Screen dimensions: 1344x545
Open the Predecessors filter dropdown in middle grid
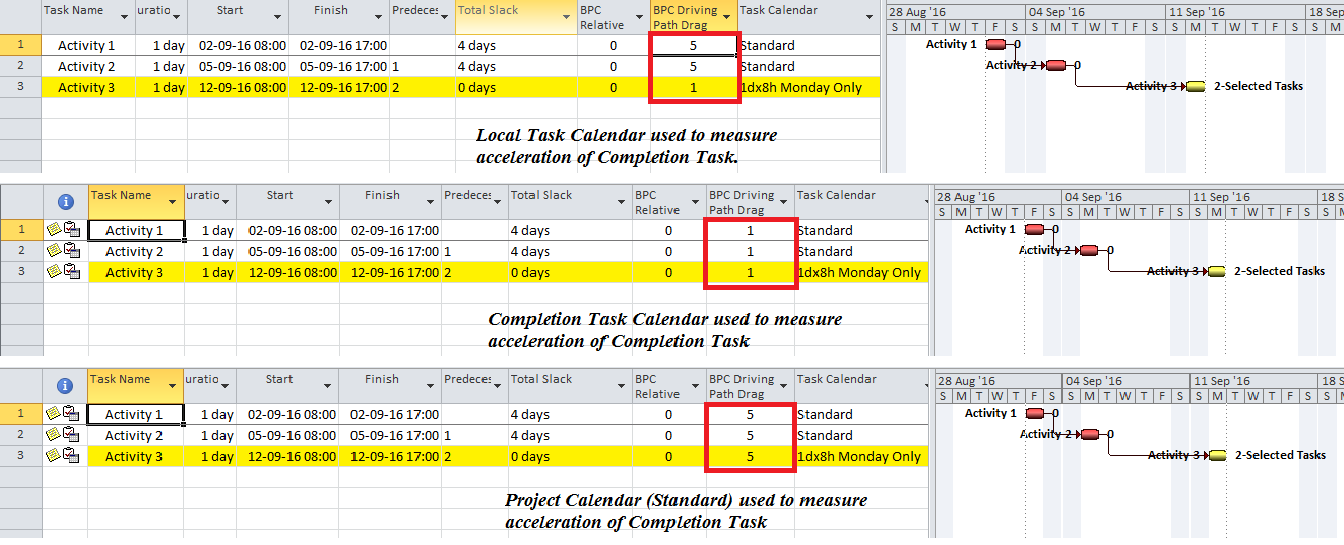(499, 202)
